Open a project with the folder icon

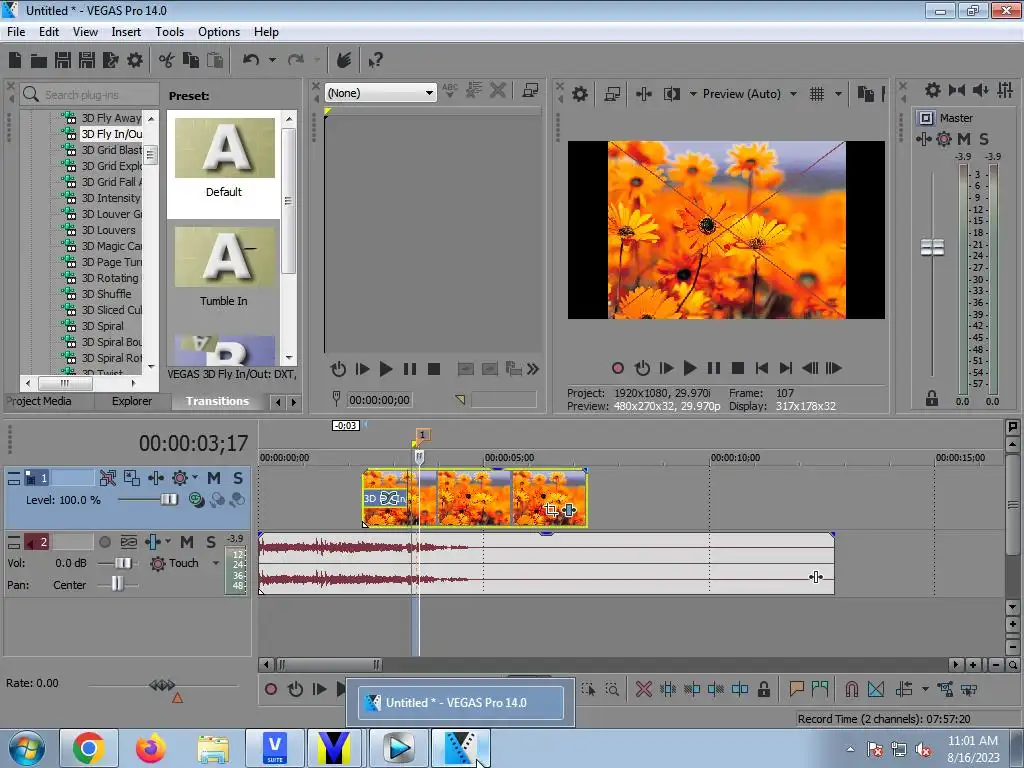[39, 61]
